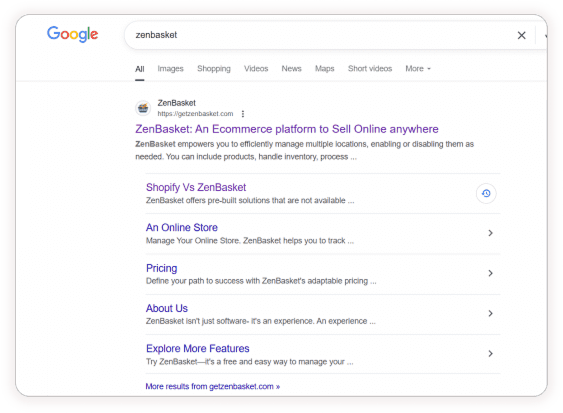Open the Short videos tab

click(x=370, y=69)
